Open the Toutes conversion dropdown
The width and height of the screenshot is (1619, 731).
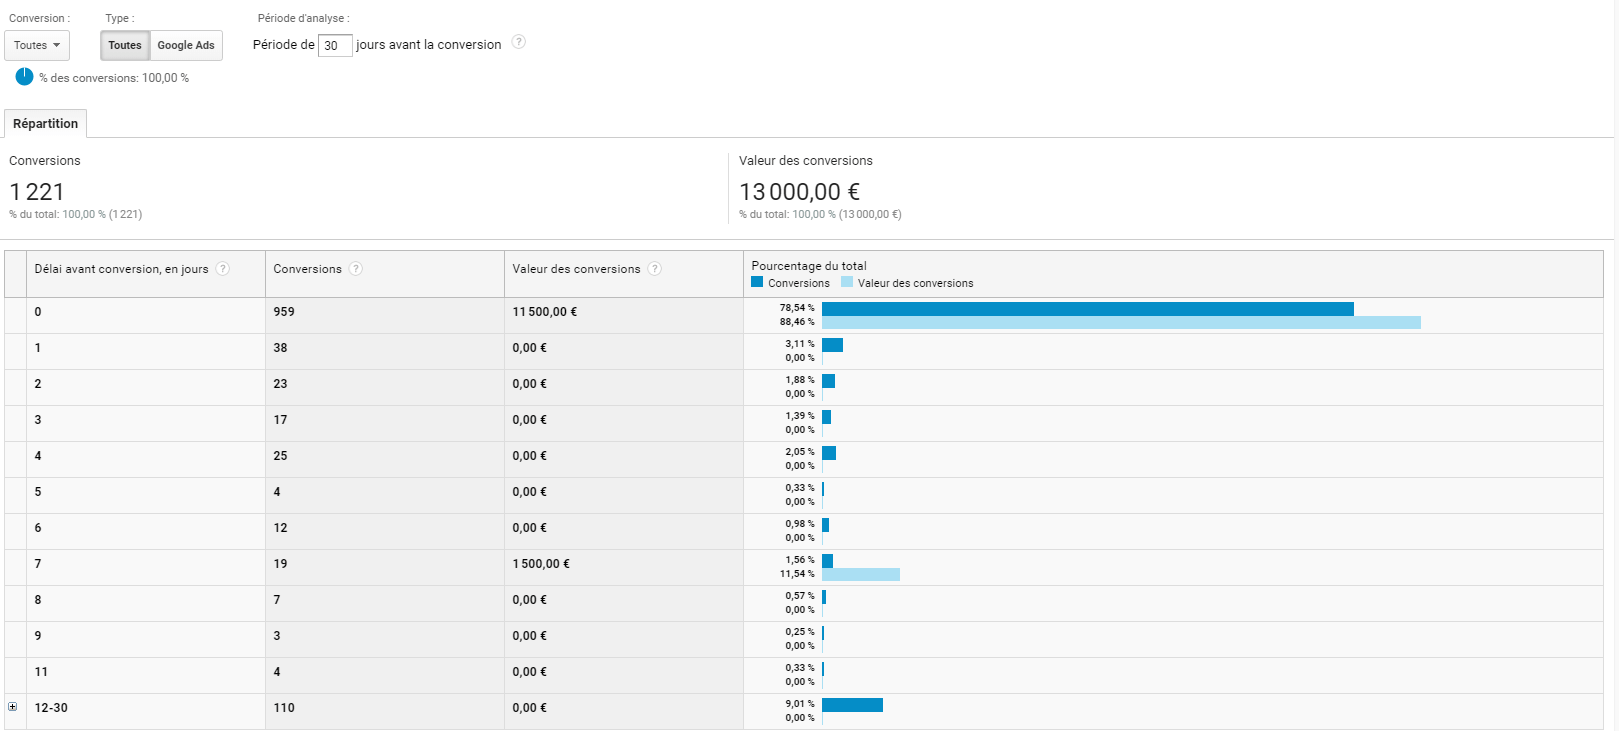click(x=37, y=45)
